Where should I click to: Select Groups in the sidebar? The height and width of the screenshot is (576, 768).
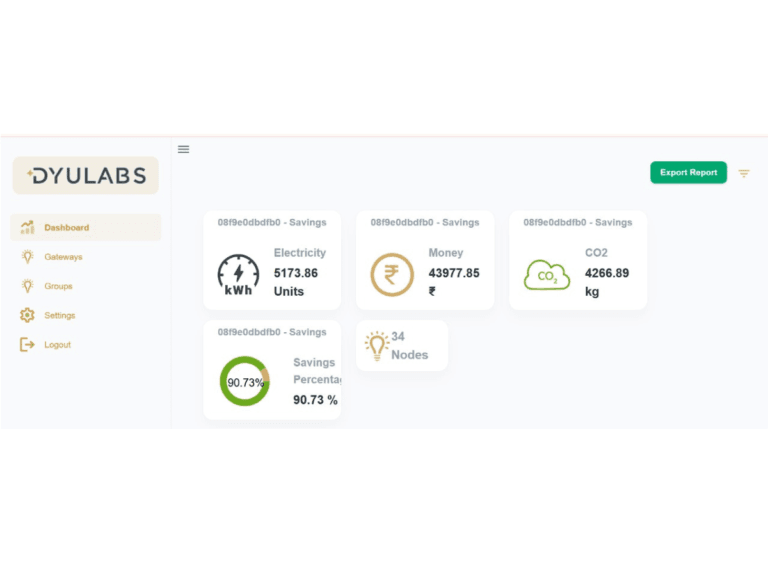pos(58,286)
